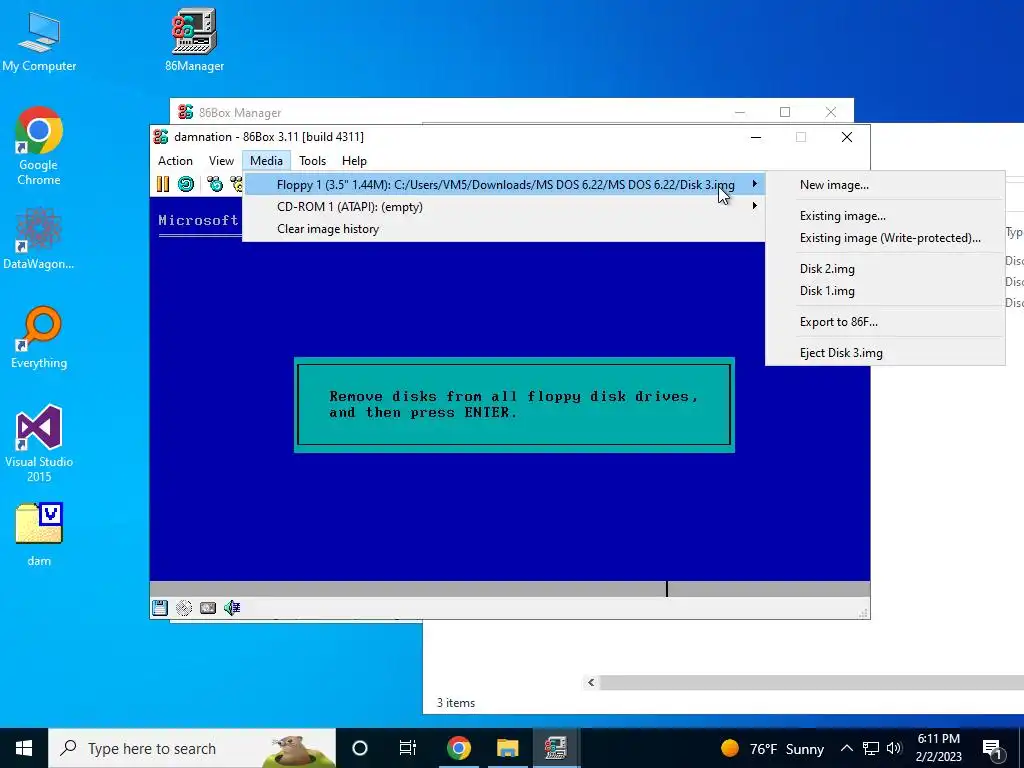Click the green hard reset toolbar icon

pyautogui.click(x=186, y=184)
